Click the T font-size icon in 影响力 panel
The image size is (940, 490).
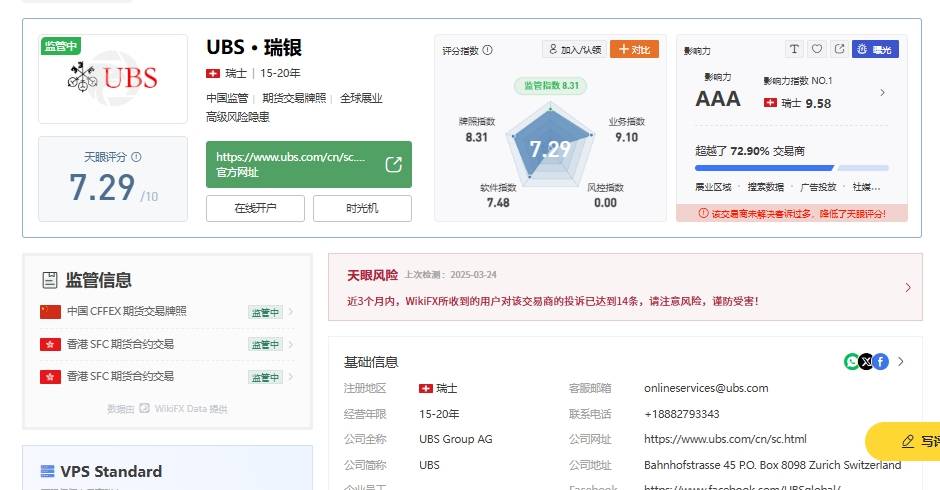tap(794, 49)
